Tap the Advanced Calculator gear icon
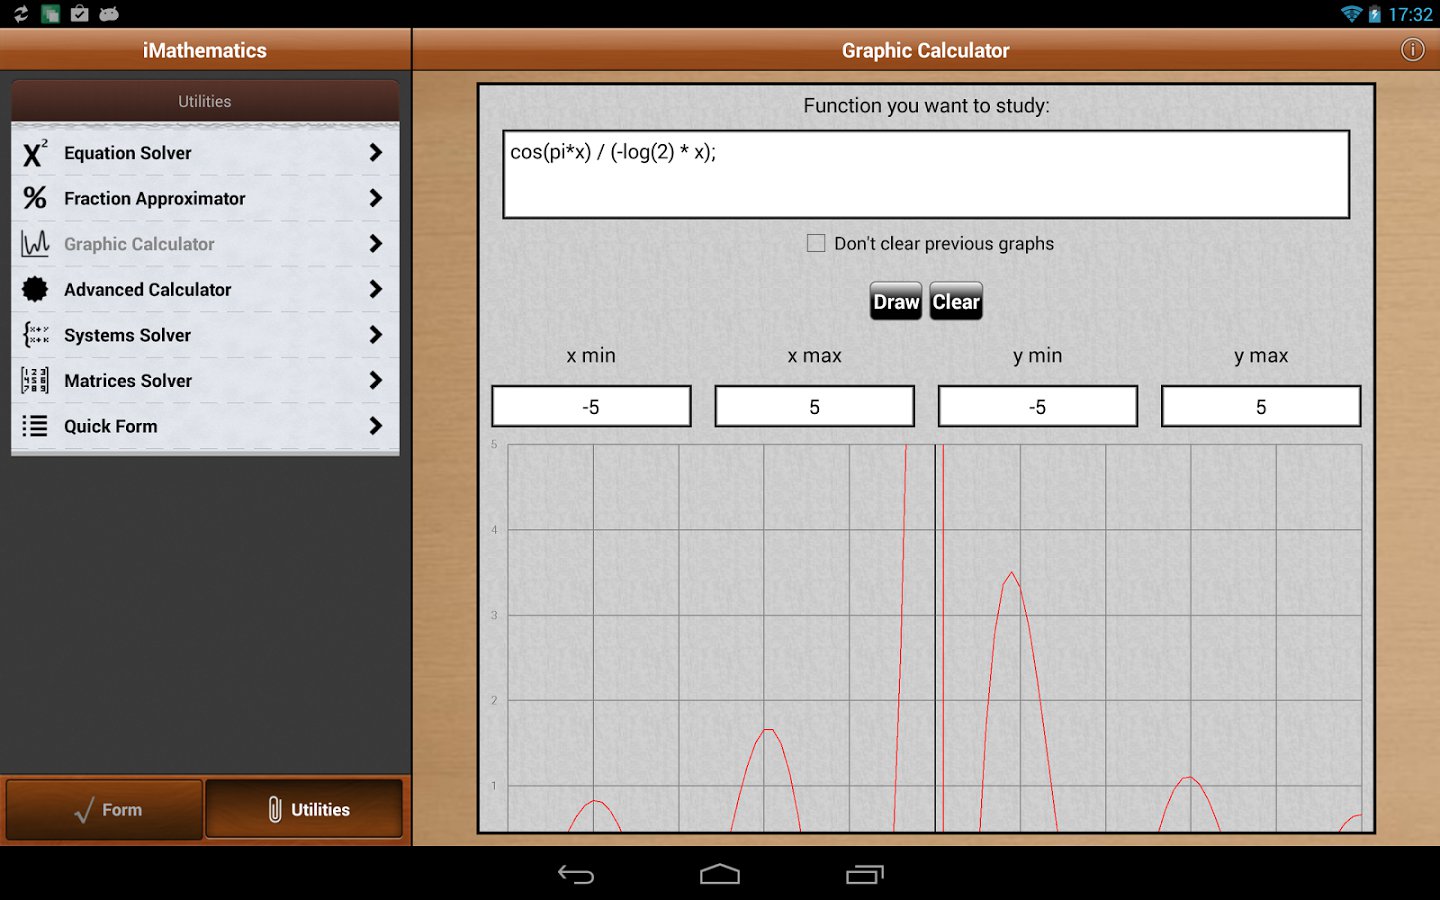Image resolution: width=1440 pixels, height=900 pixels. pos(35,290)
